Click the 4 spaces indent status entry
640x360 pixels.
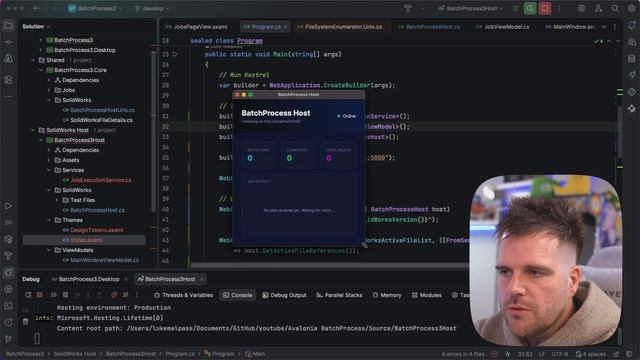click(591, 354)
